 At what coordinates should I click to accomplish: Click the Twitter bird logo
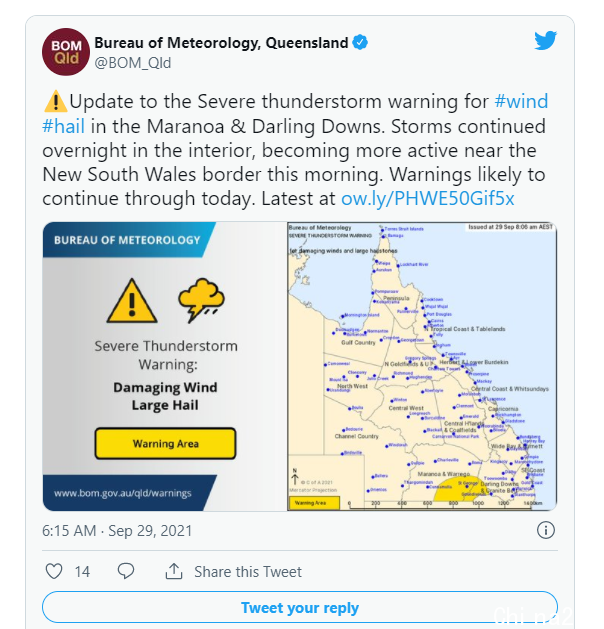545,41
